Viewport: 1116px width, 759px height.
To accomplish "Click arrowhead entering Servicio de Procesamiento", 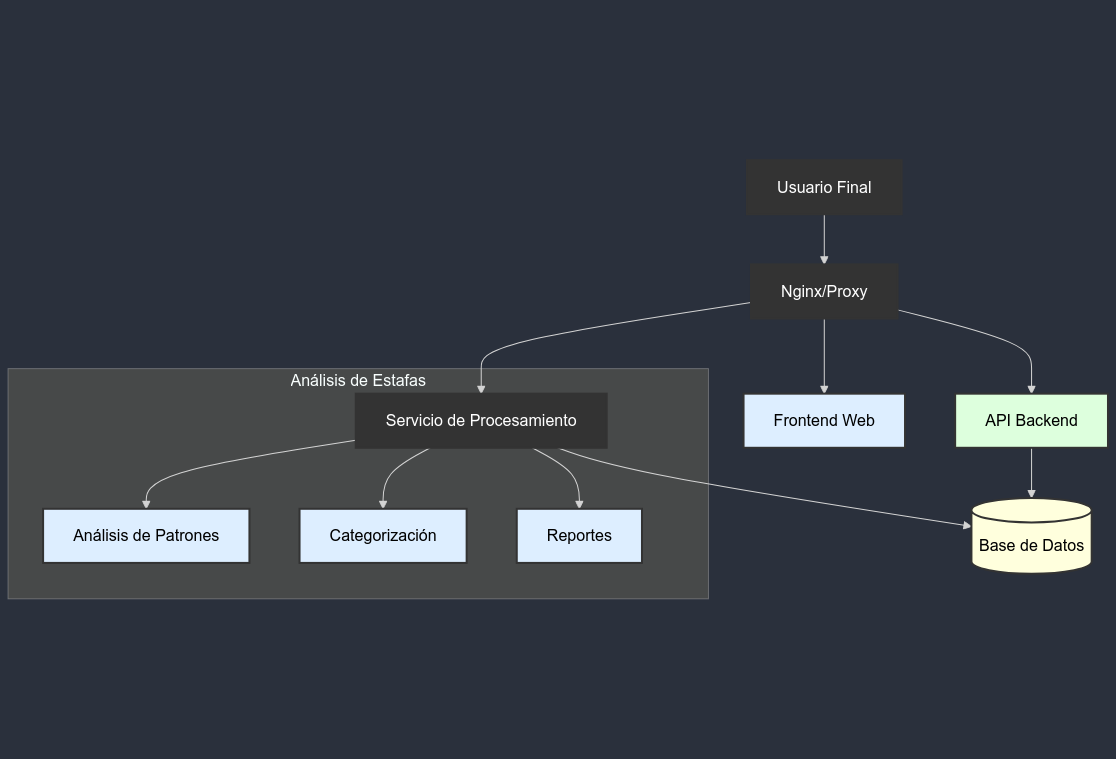I will 481,388.
